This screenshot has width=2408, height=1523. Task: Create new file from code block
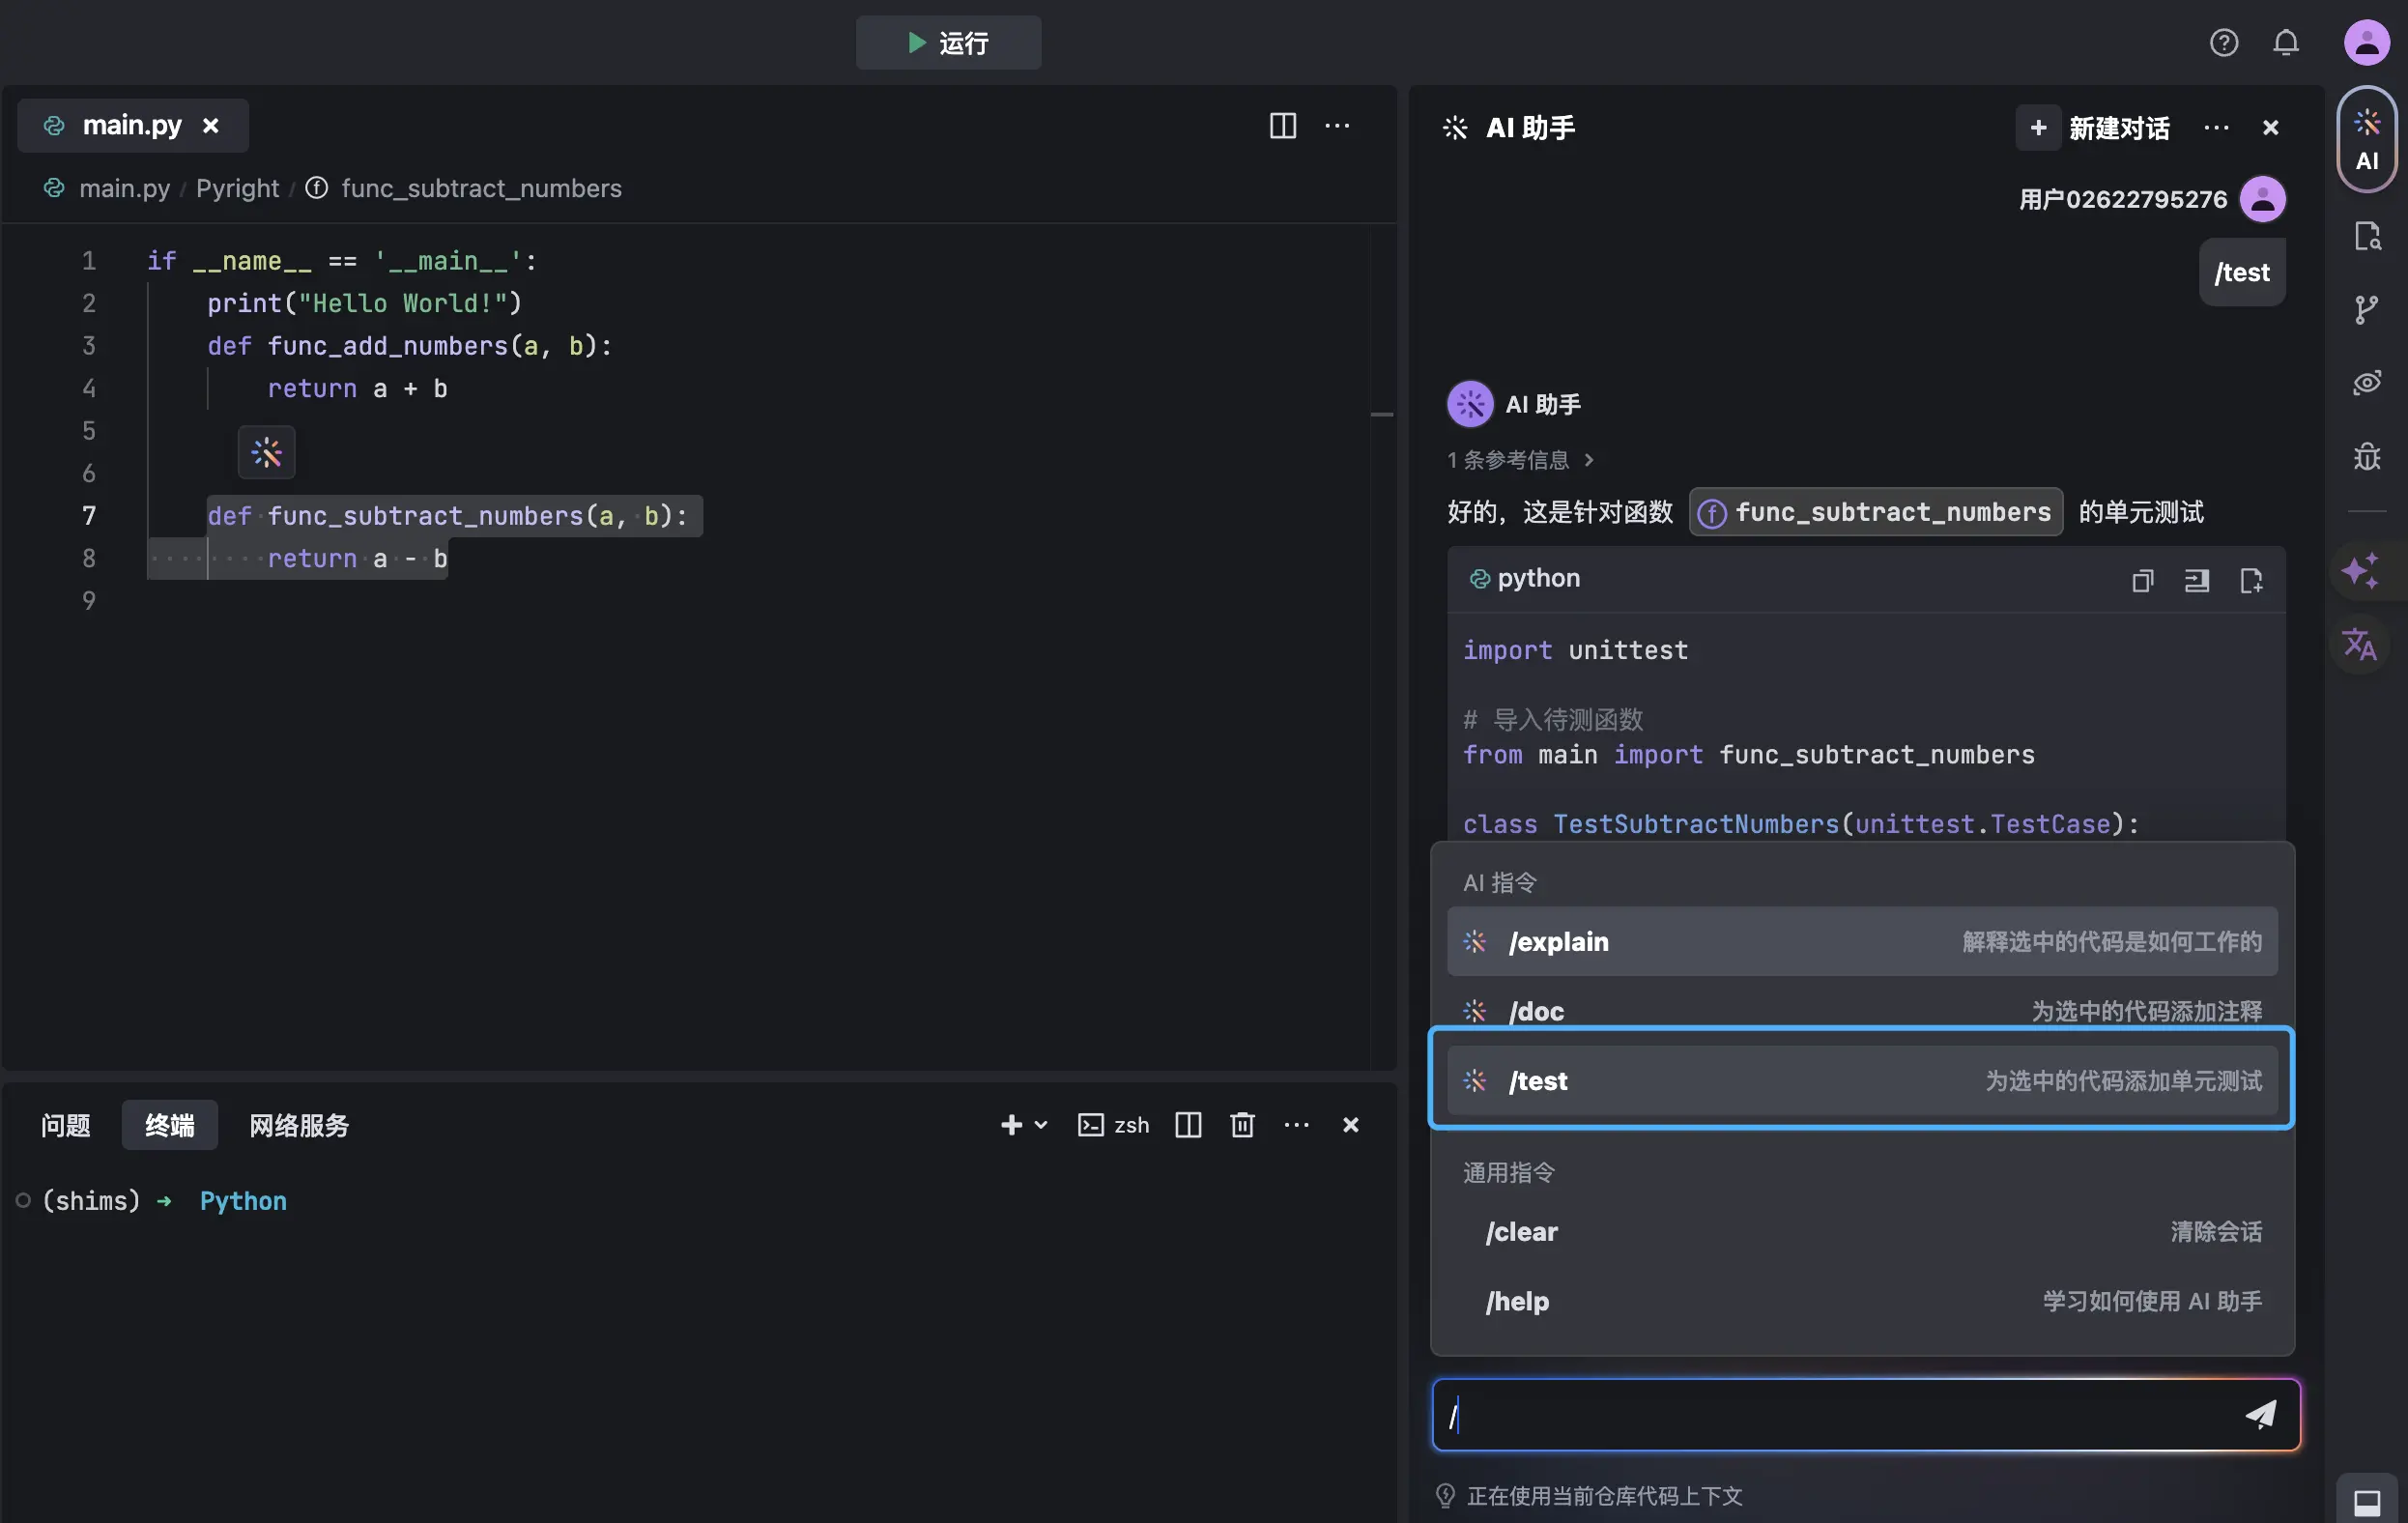[2251, 580]
